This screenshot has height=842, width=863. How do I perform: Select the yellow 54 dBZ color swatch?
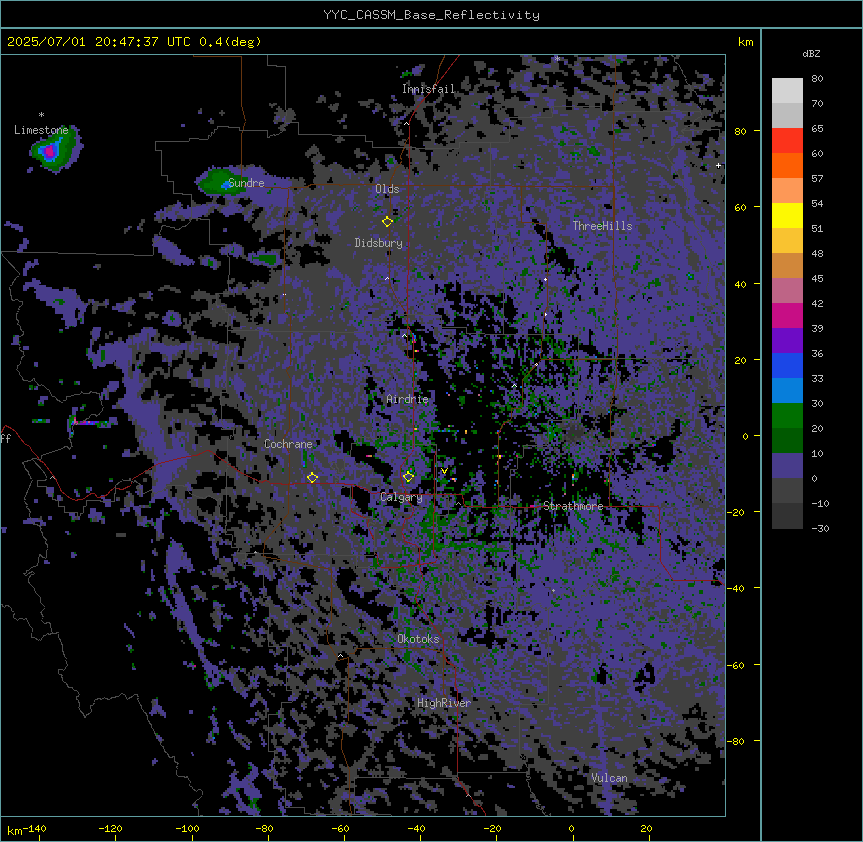pos(787,216)
